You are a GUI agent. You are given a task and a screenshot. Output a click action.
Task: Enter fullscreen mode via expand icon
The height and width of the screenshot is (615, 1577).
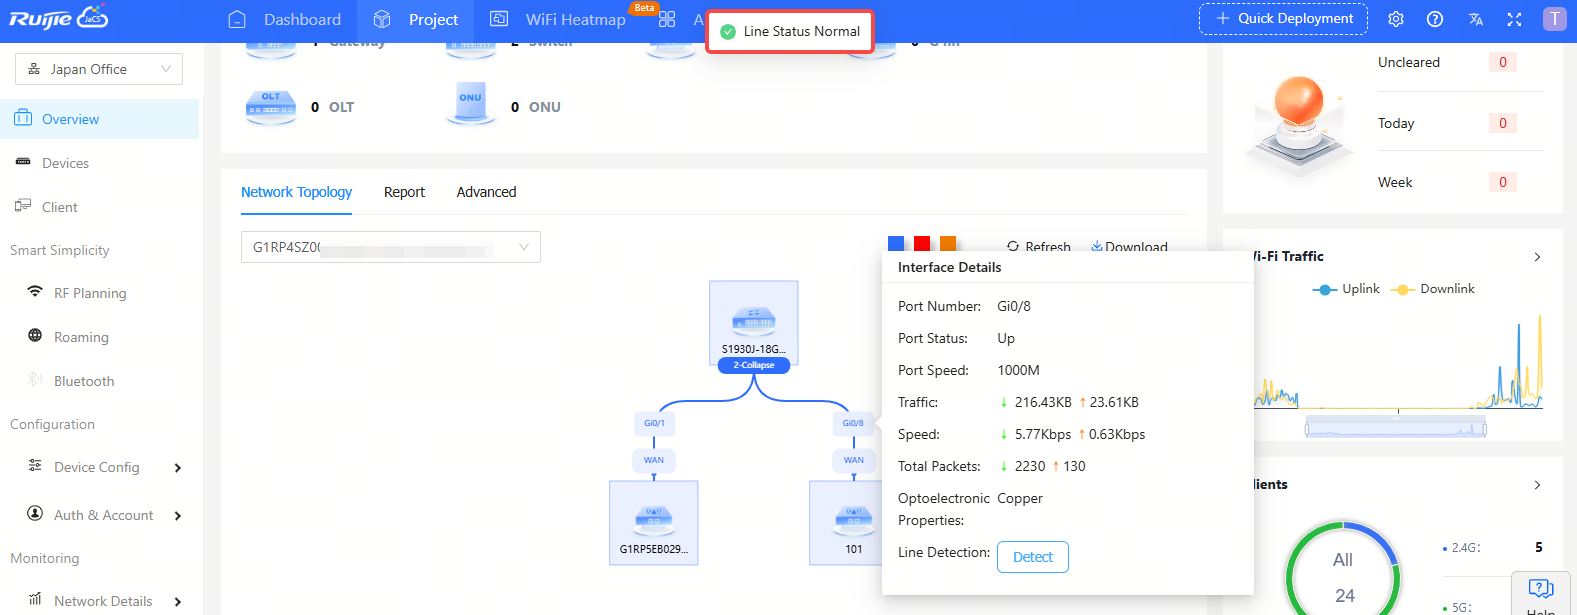pyautogui.click(x=1514, y=19)
